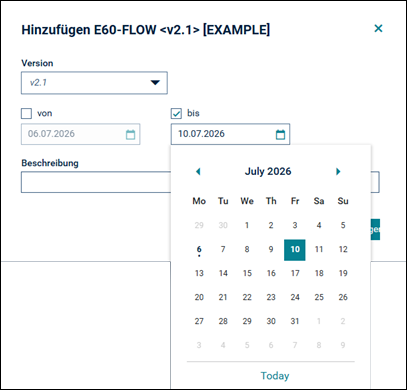
Task: Click the Today link in calendar
Action: [275, 376]
